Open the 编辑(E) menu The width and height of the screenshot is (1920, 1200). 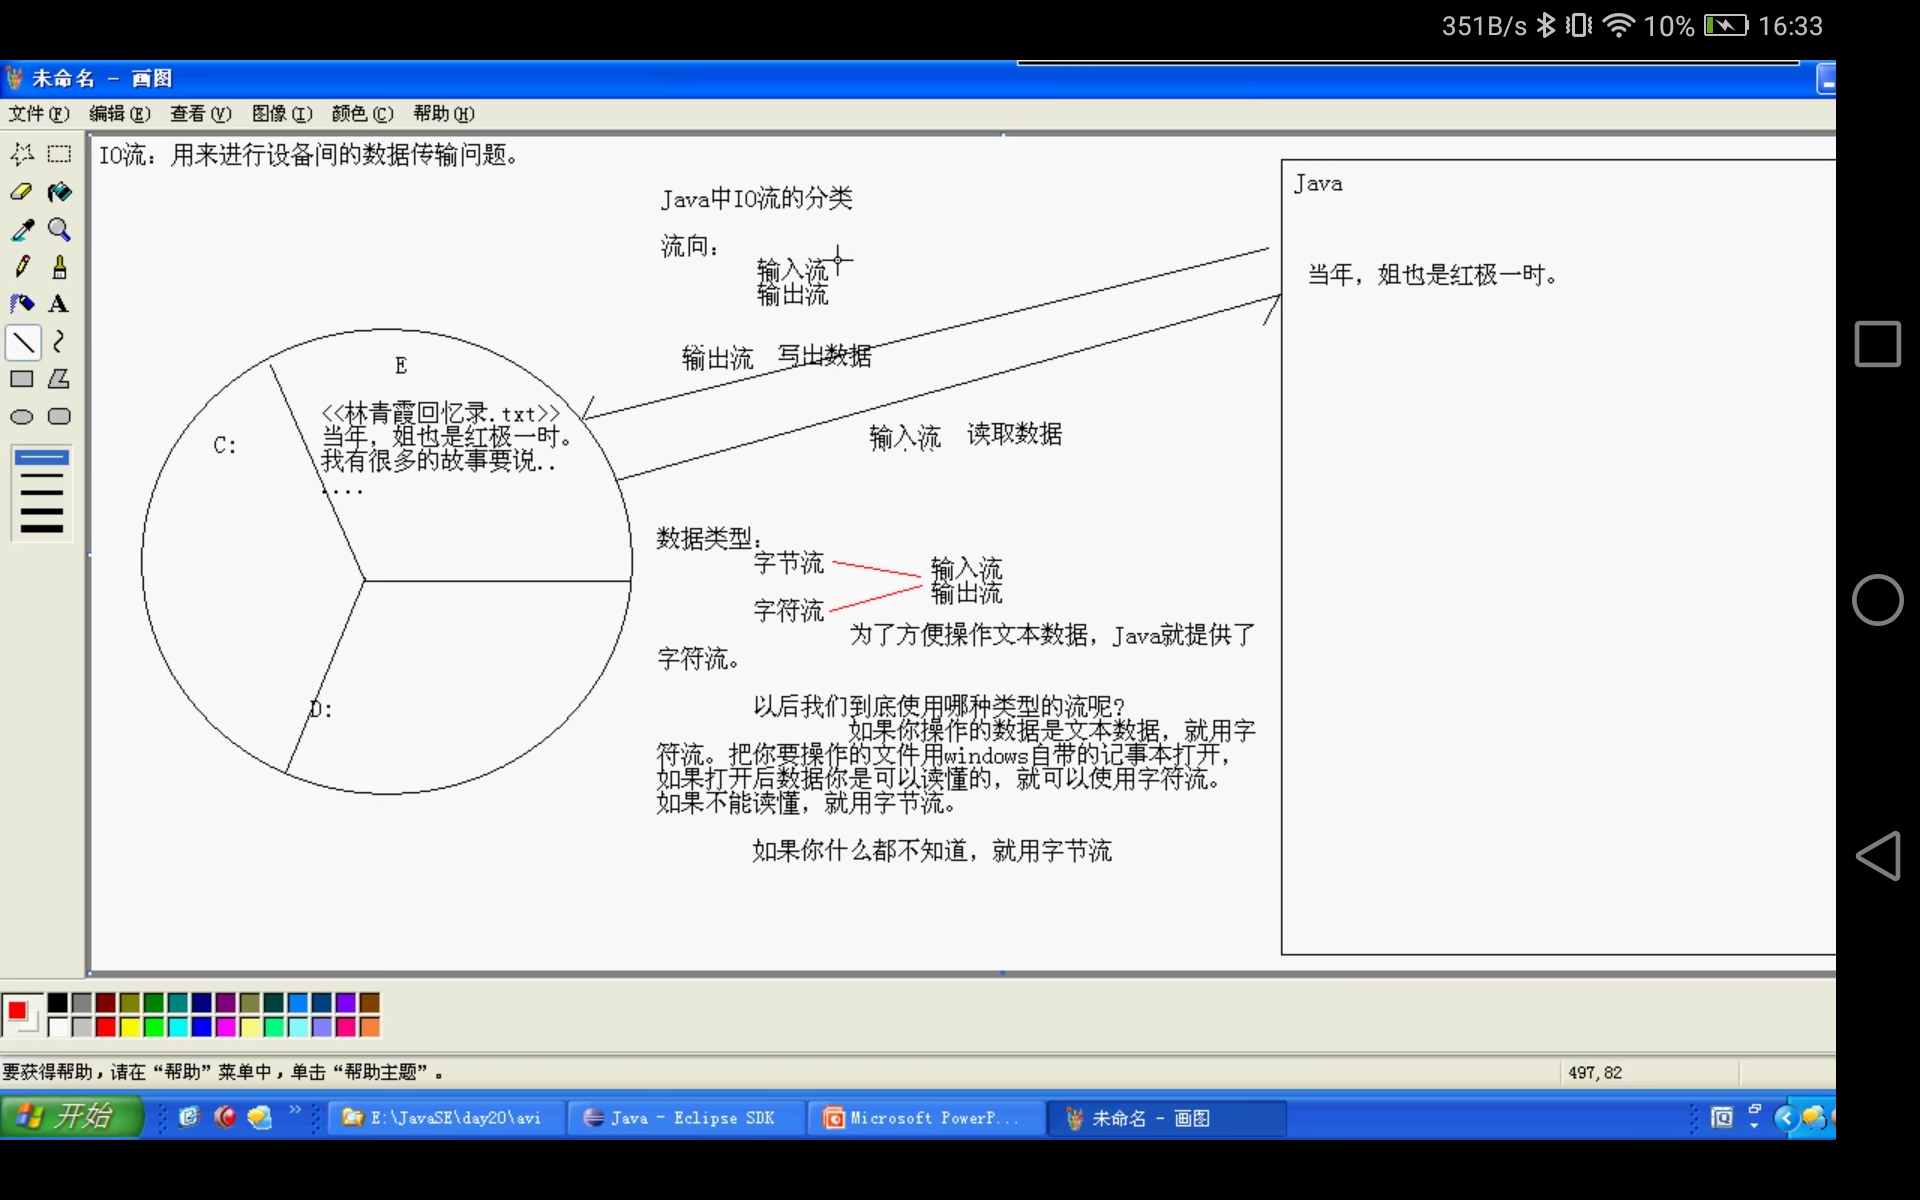coord(120,114)
